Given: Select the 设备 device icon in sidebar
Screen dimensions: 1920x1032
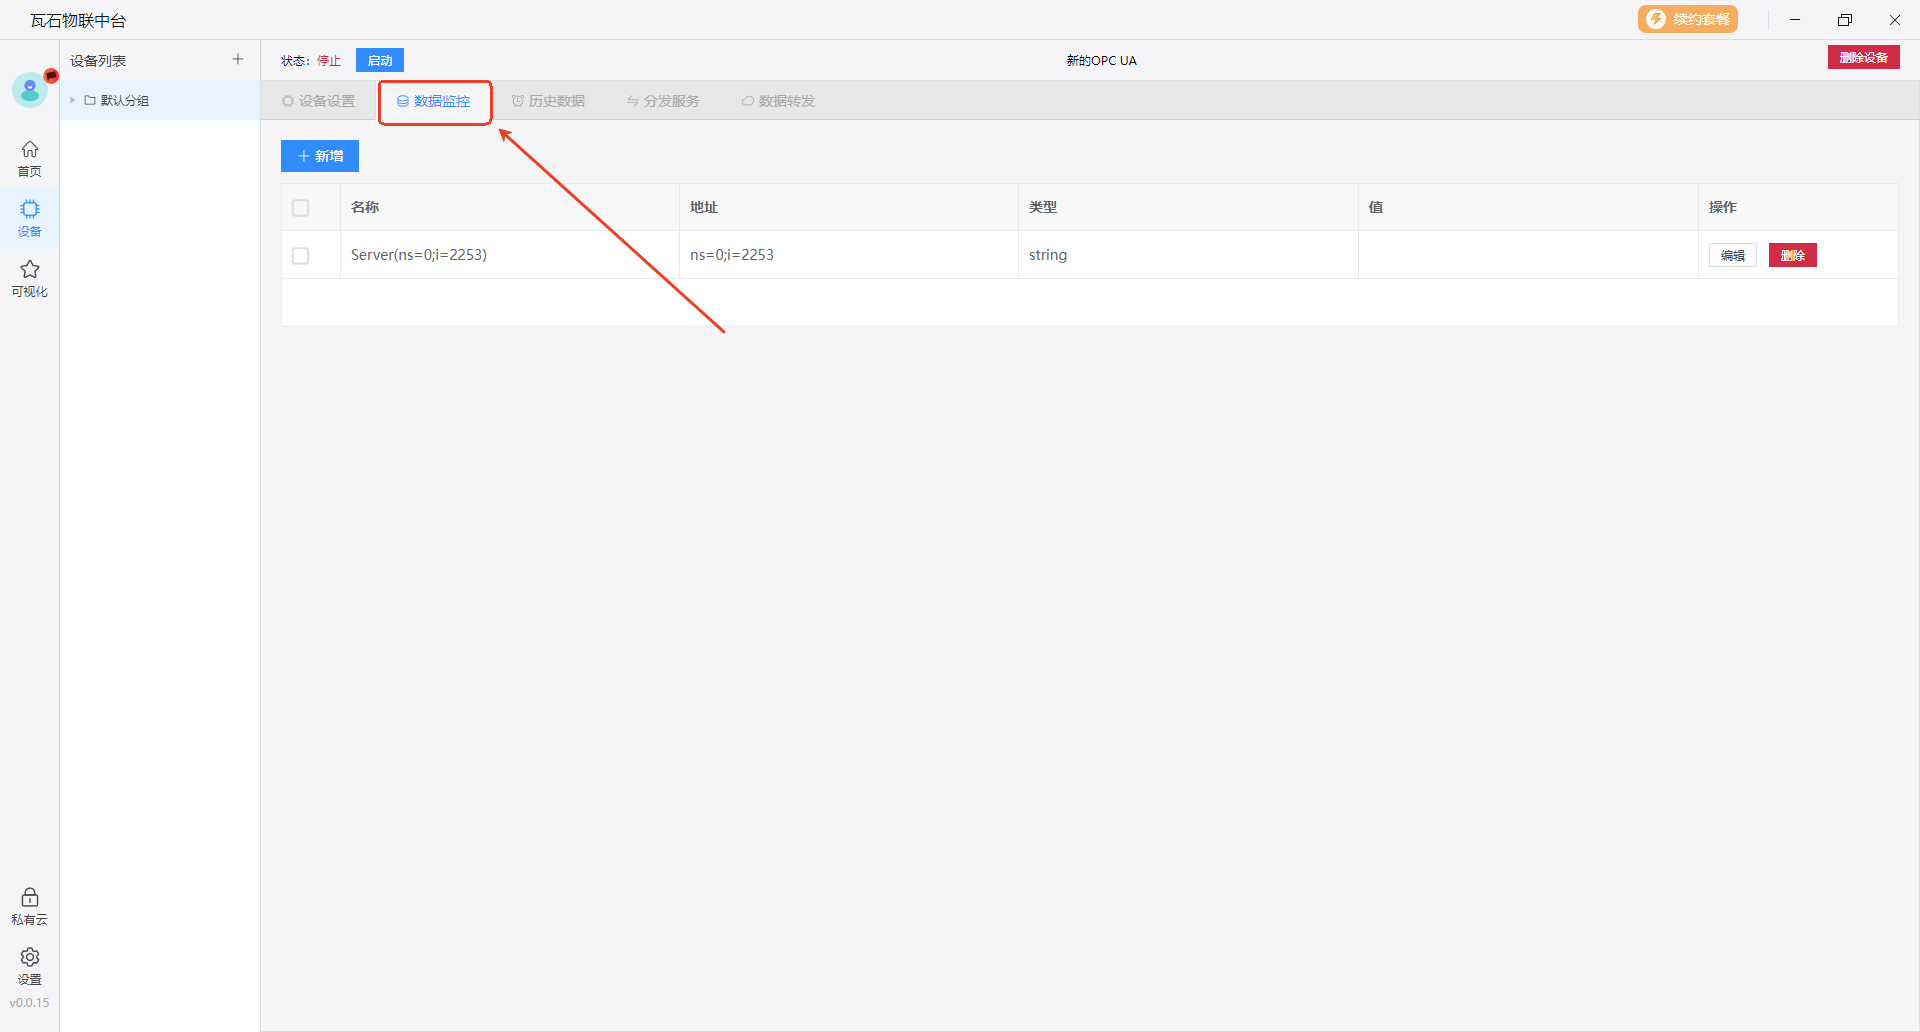Looking at the screenshot, I should coord(30,217).
